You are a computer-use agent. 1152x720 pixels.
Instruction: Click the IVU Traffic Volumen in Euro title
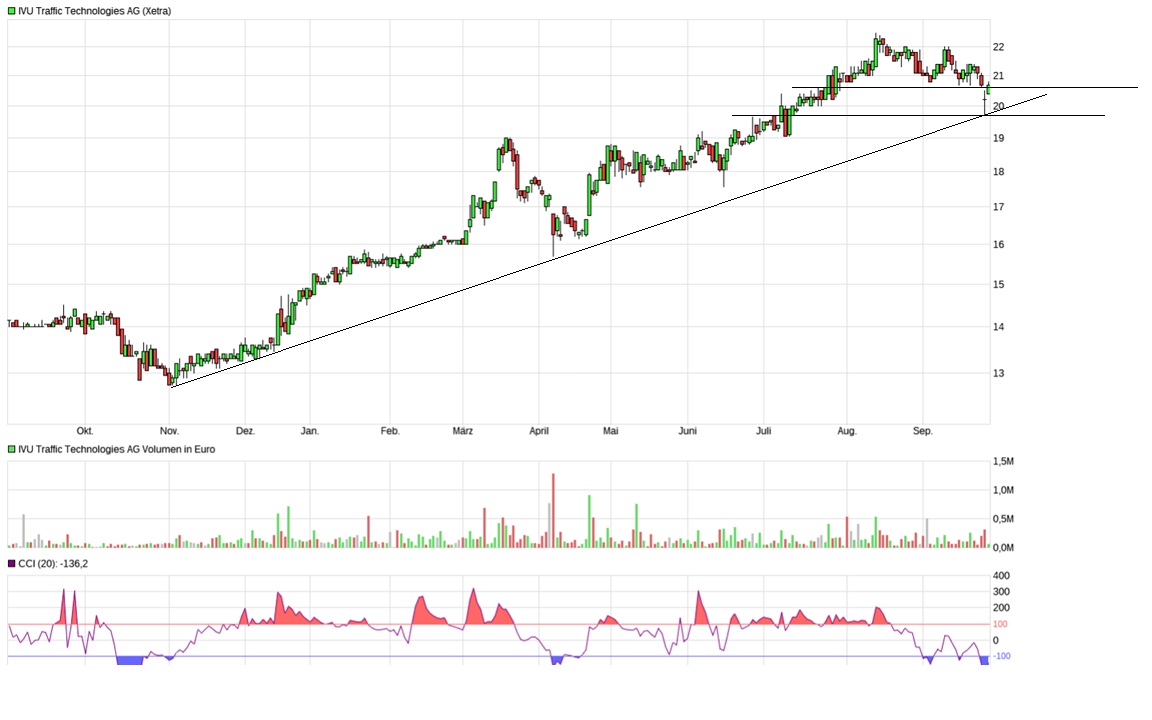115,449
